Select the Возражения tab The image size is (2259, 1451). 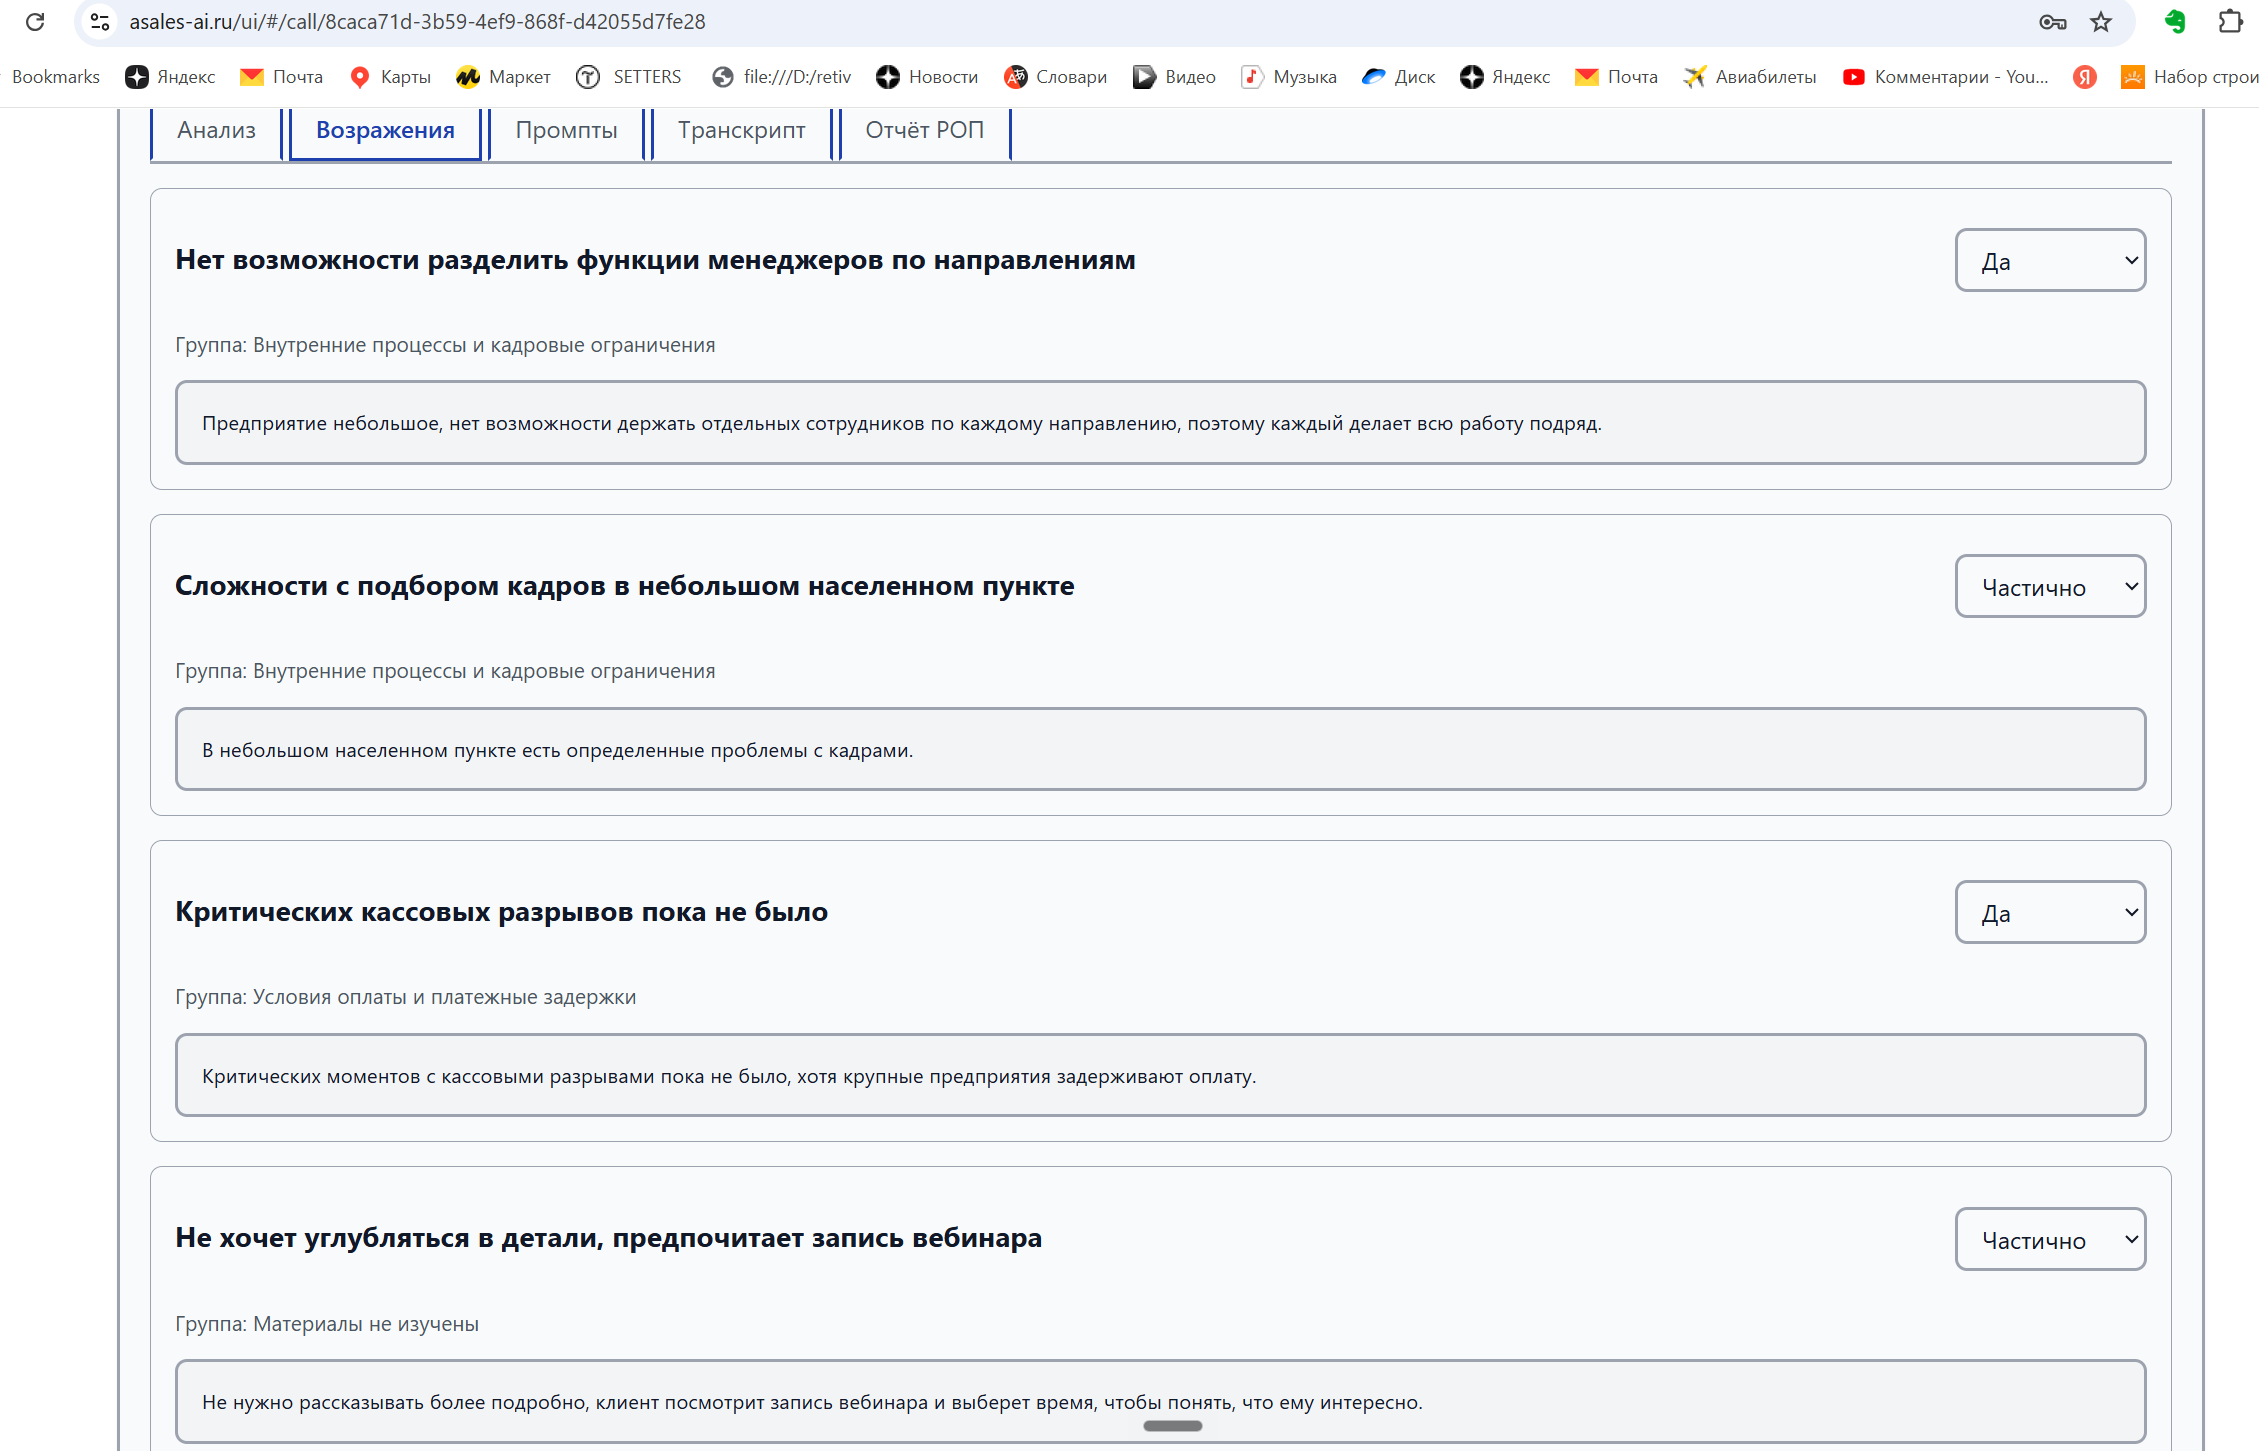[x=385, y=131]
